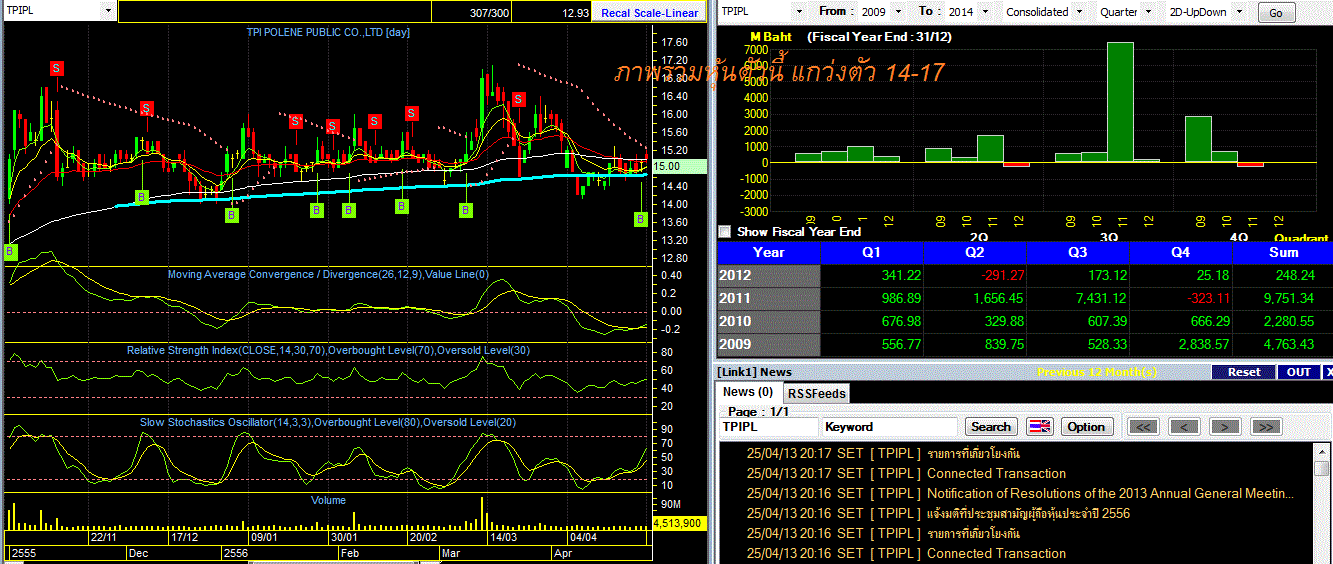
Task: Click the green B buy marker at chart start
Action: tap(11, 251)
